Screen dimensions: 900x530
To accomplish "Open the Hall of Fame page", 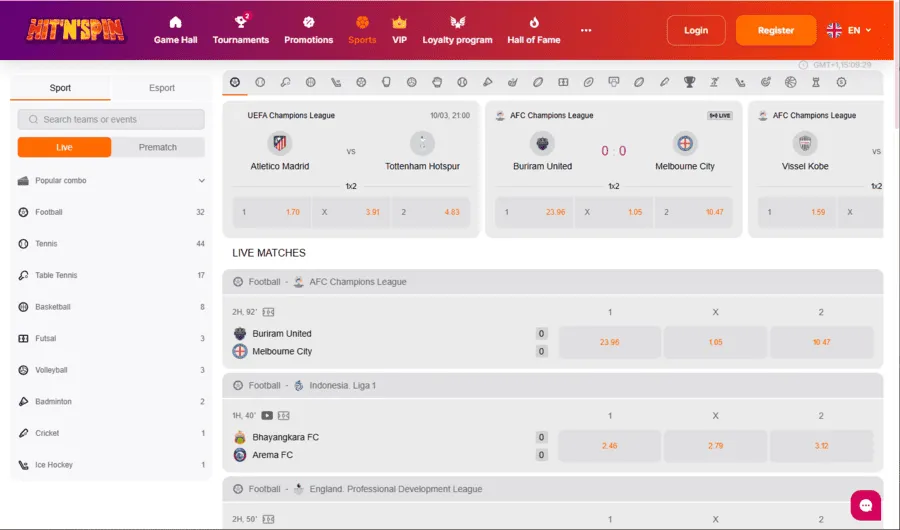I will 534,30.
